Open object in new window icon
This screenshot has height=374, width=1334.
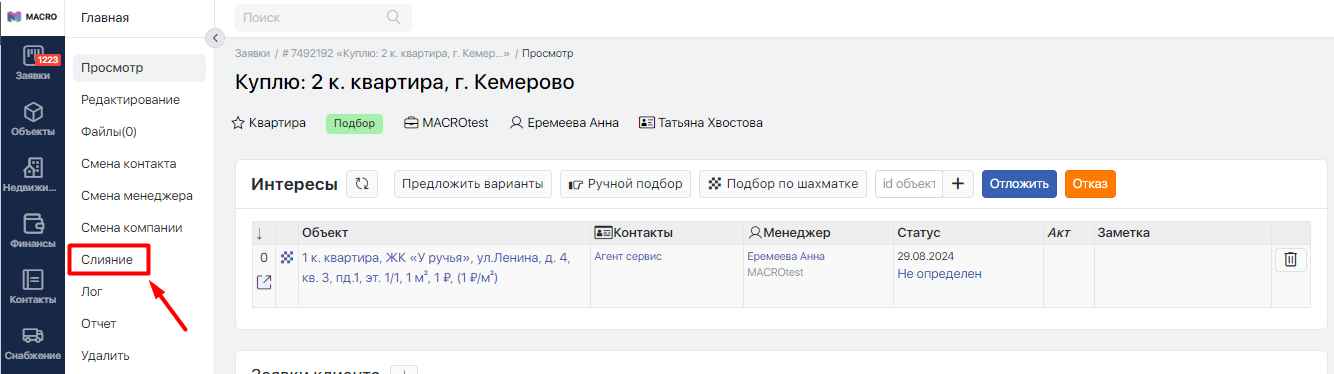pos(264,282)
